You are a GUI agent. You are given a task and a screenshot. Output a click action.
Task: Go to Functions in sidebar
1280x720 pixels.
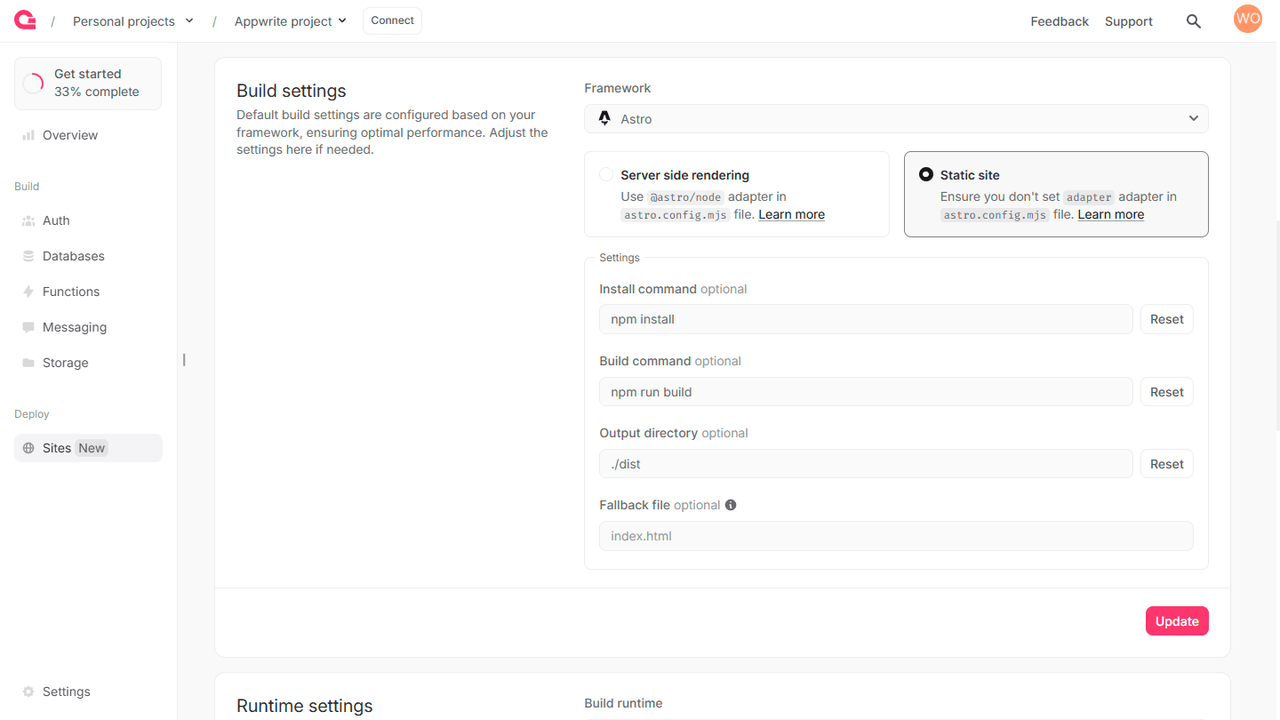(70, 292)
